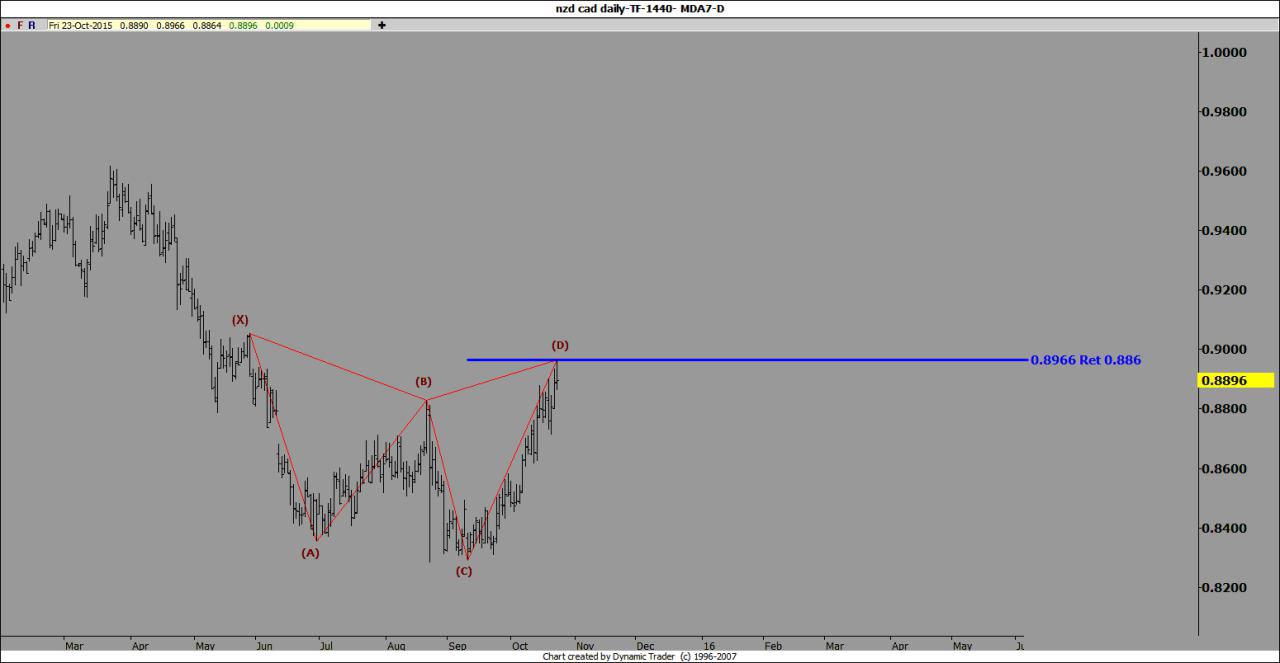This screenshot has width=1280, height=663.
Task: Click the 0.9400 price axis label
Action: (1225, 231)
